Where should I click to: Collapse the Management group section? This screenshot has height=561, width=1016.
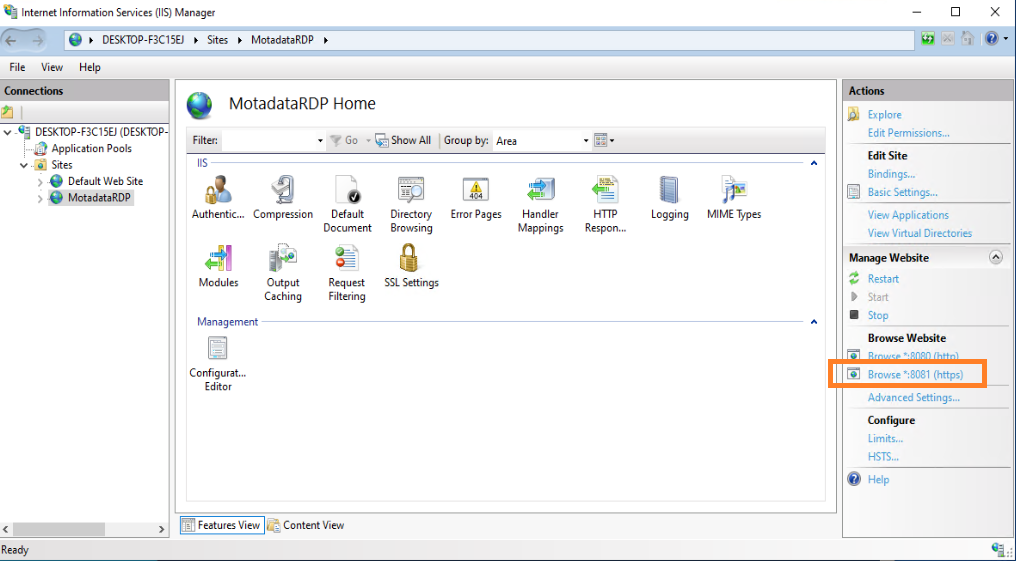coord(814,322)
